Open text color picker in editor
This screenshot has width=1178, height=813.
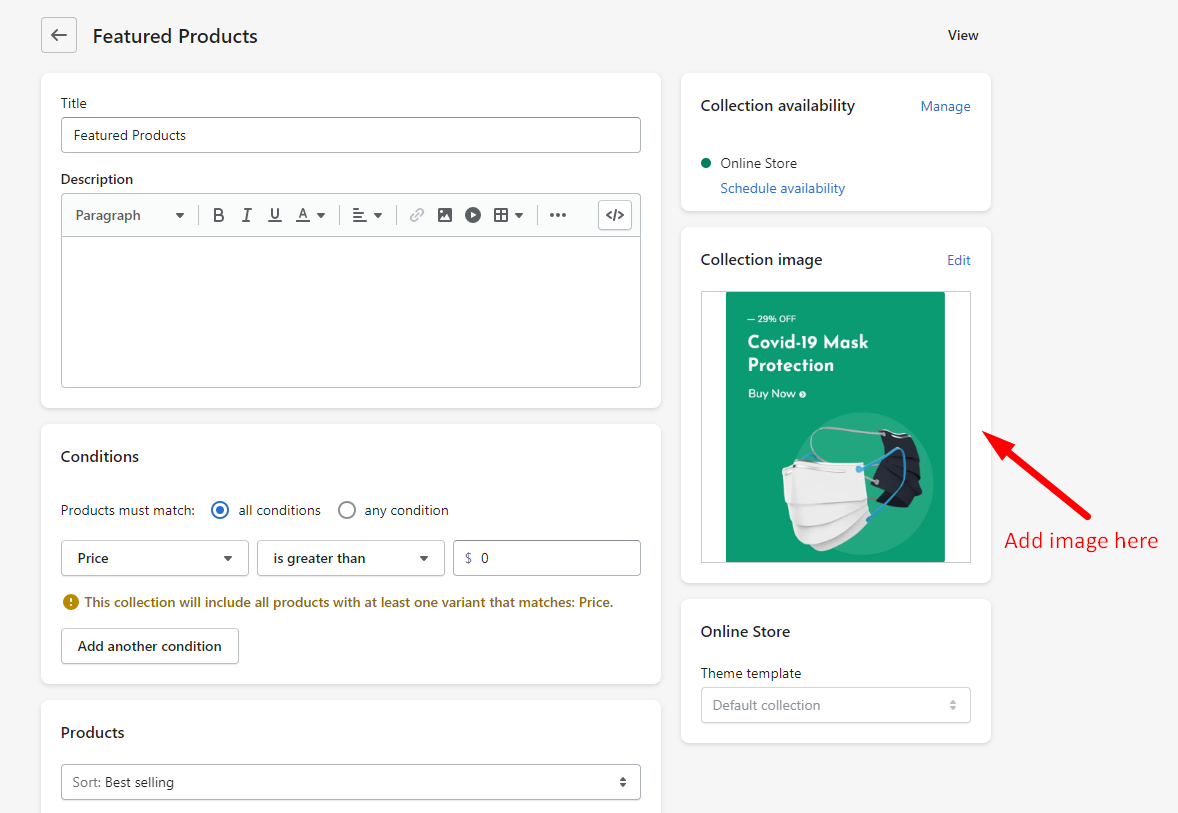(310, 216)
